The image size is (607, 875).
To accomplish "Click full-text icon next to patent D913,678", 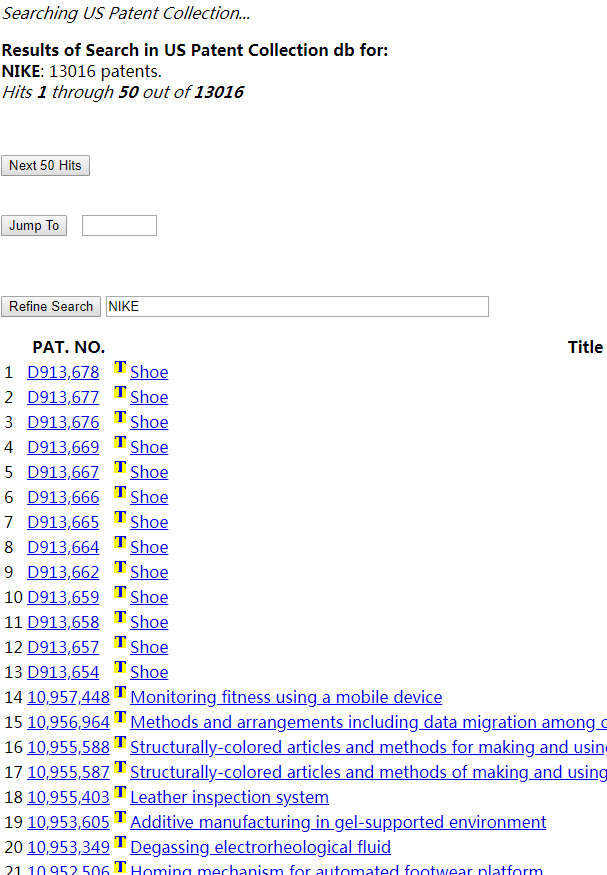I will point(120,368).
